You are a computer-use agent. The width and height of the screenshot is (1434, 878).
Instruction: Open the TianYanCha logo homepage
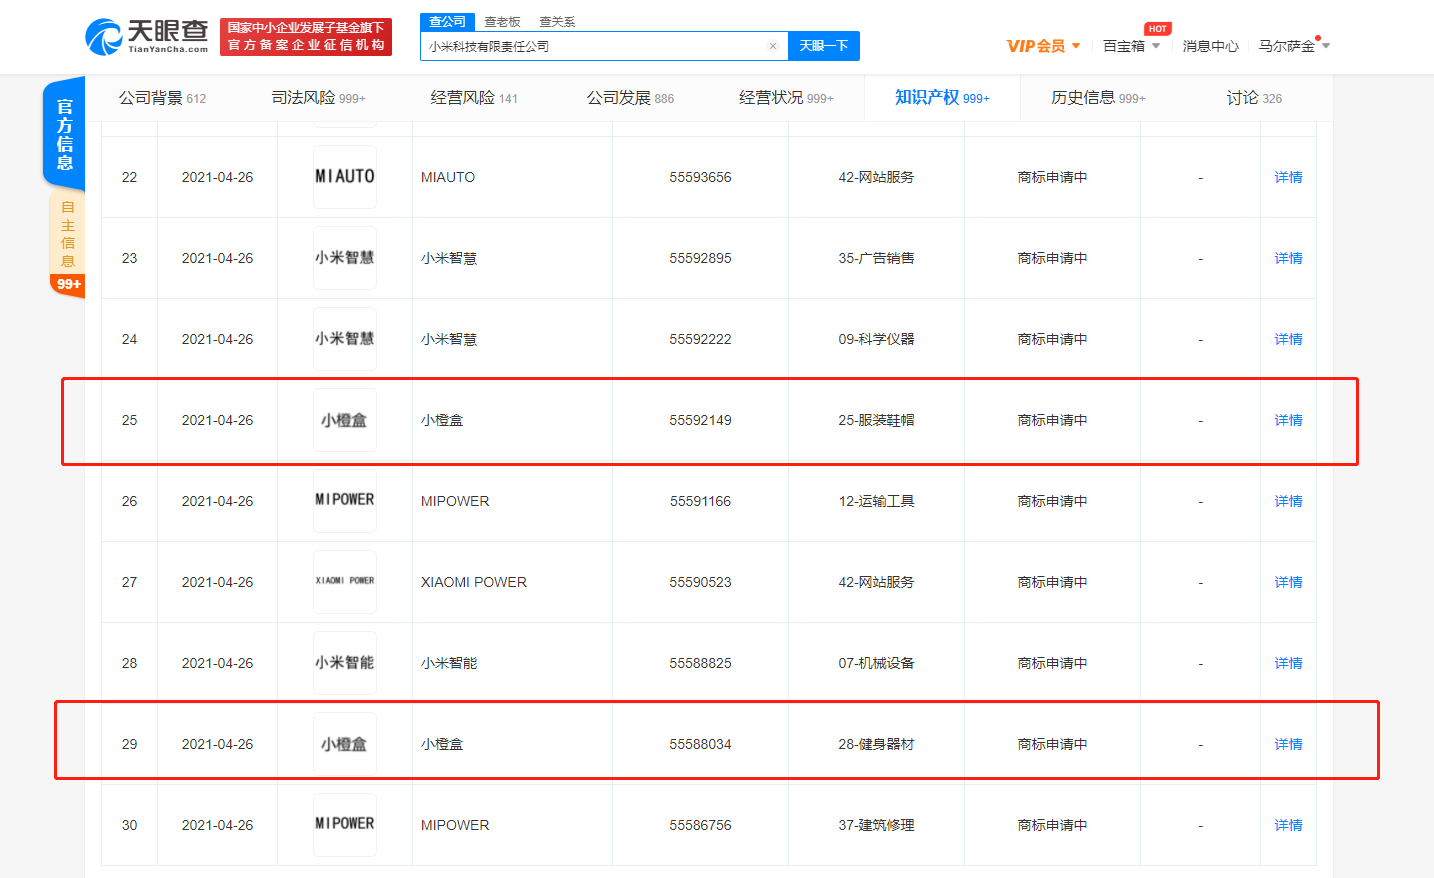coord(147,37)
